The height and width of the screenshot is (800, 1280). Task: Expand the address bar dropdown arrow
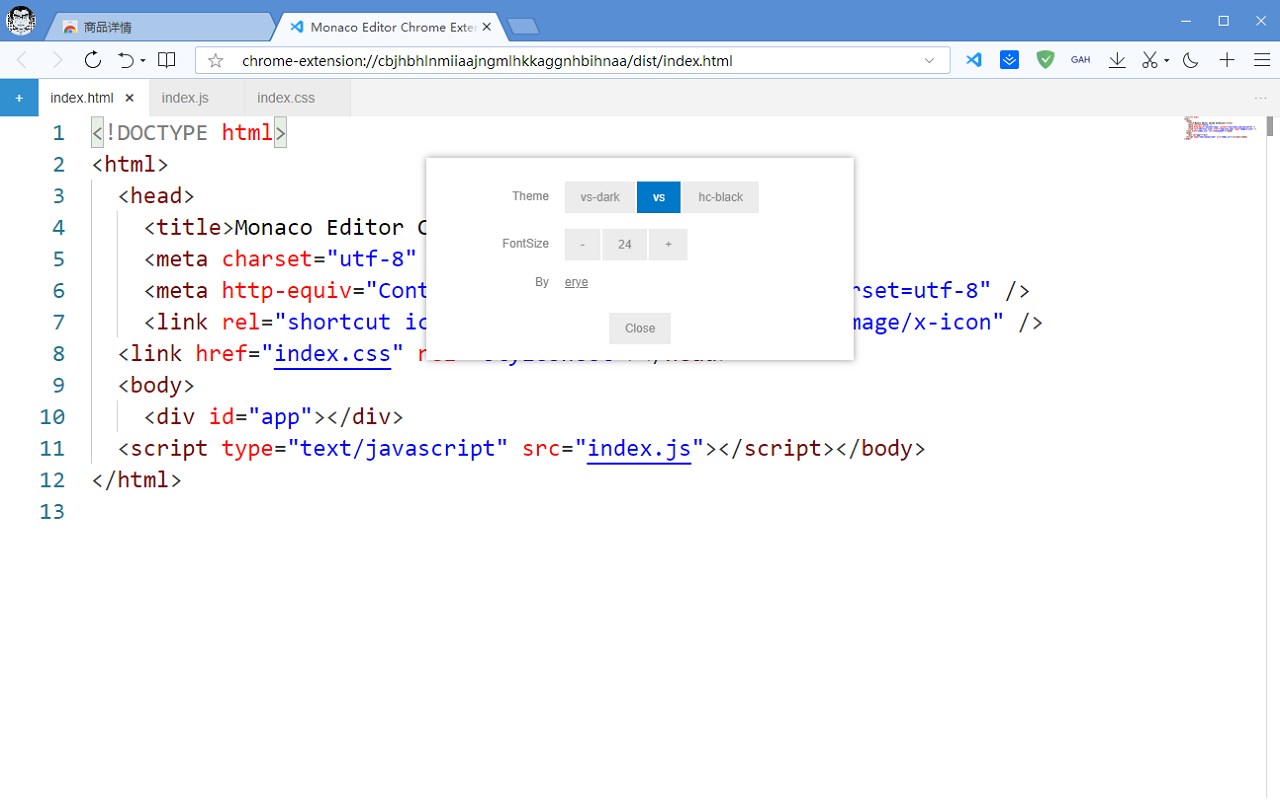(x=930, y=61)
